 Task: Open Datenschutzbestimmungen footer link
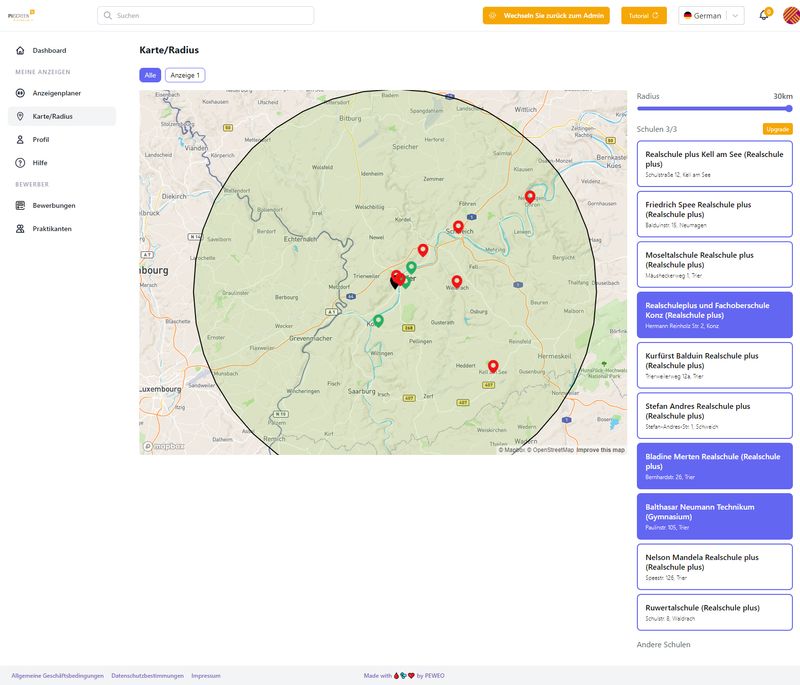pyautogui.click(x=147, y=676)
